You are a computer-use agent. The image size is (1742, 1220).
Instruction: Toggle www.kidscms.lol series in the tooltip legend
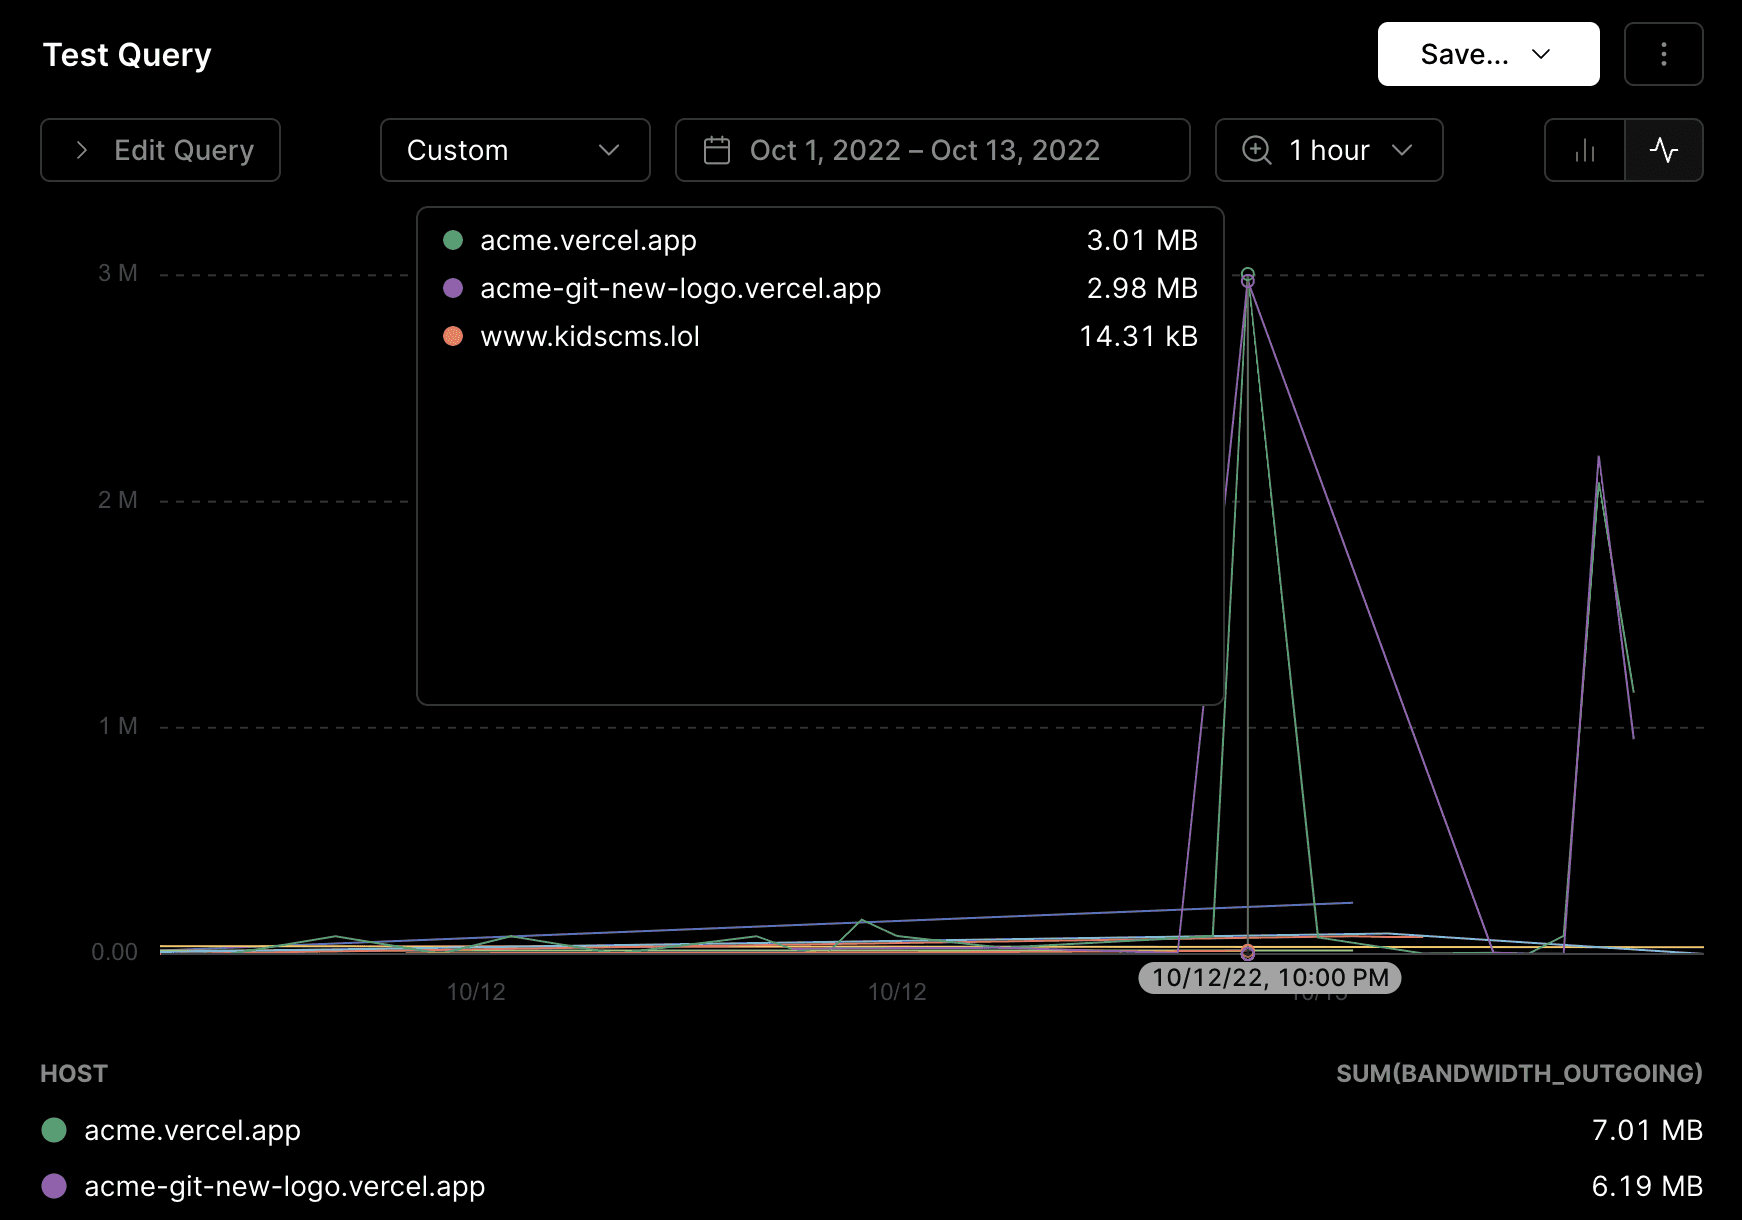click(589, 336)
